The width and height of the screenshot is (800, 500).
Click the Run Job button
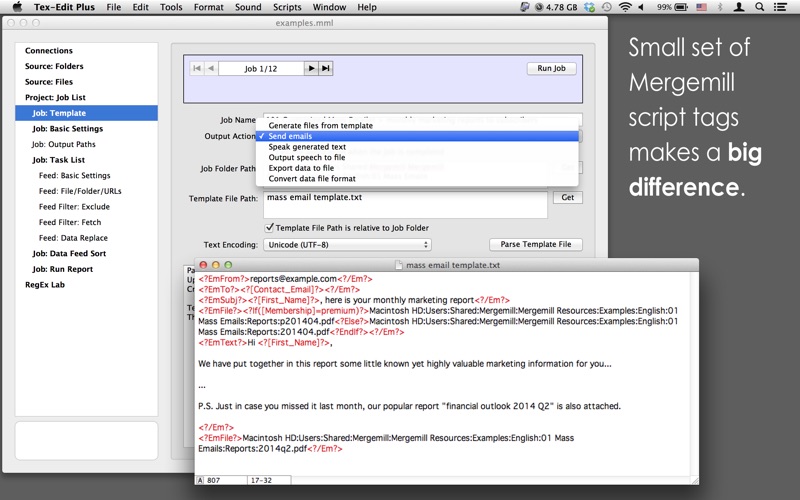552,68
